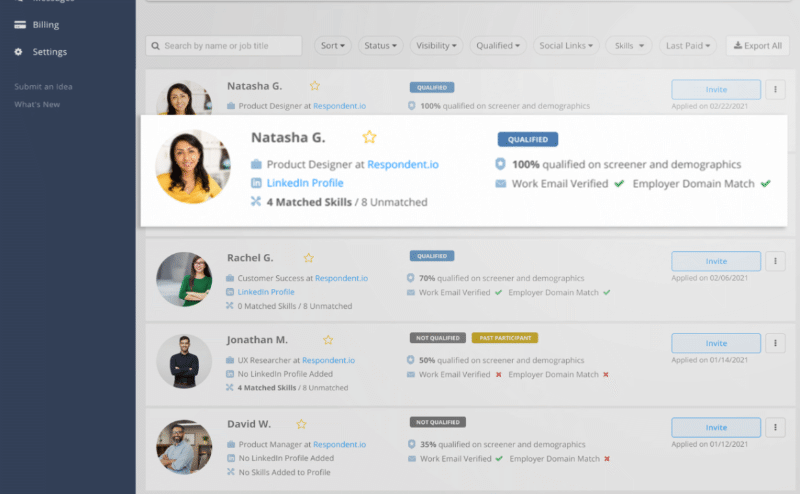Toggle favorite star for Rachel G.
Viewport: 800px width, 494px height.
click(309, 258)
